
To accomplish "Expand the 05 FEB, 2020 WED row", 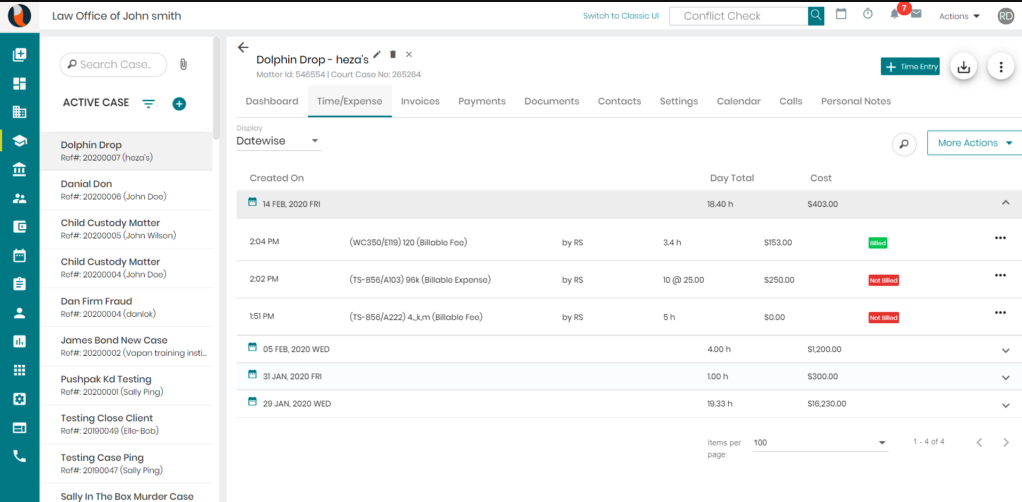I will coord(1005,350).
